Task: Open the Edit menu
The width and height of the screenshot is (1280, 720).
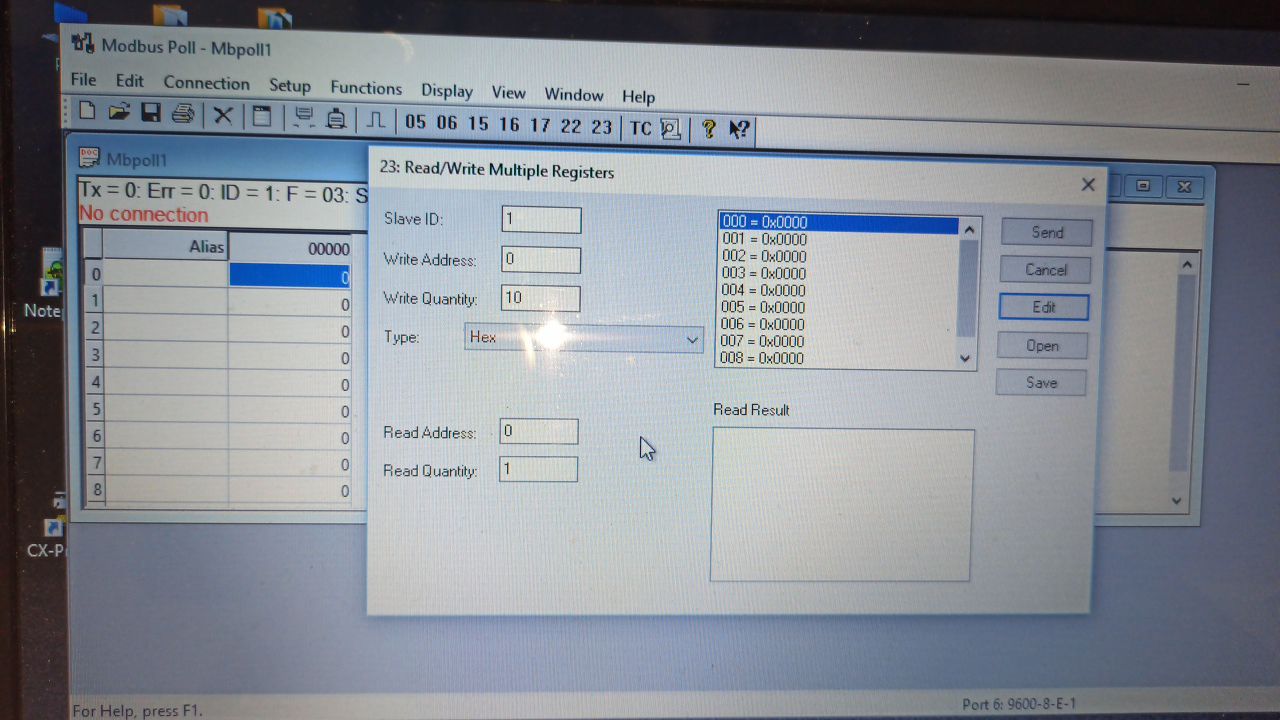Action: tap(130, 82)
